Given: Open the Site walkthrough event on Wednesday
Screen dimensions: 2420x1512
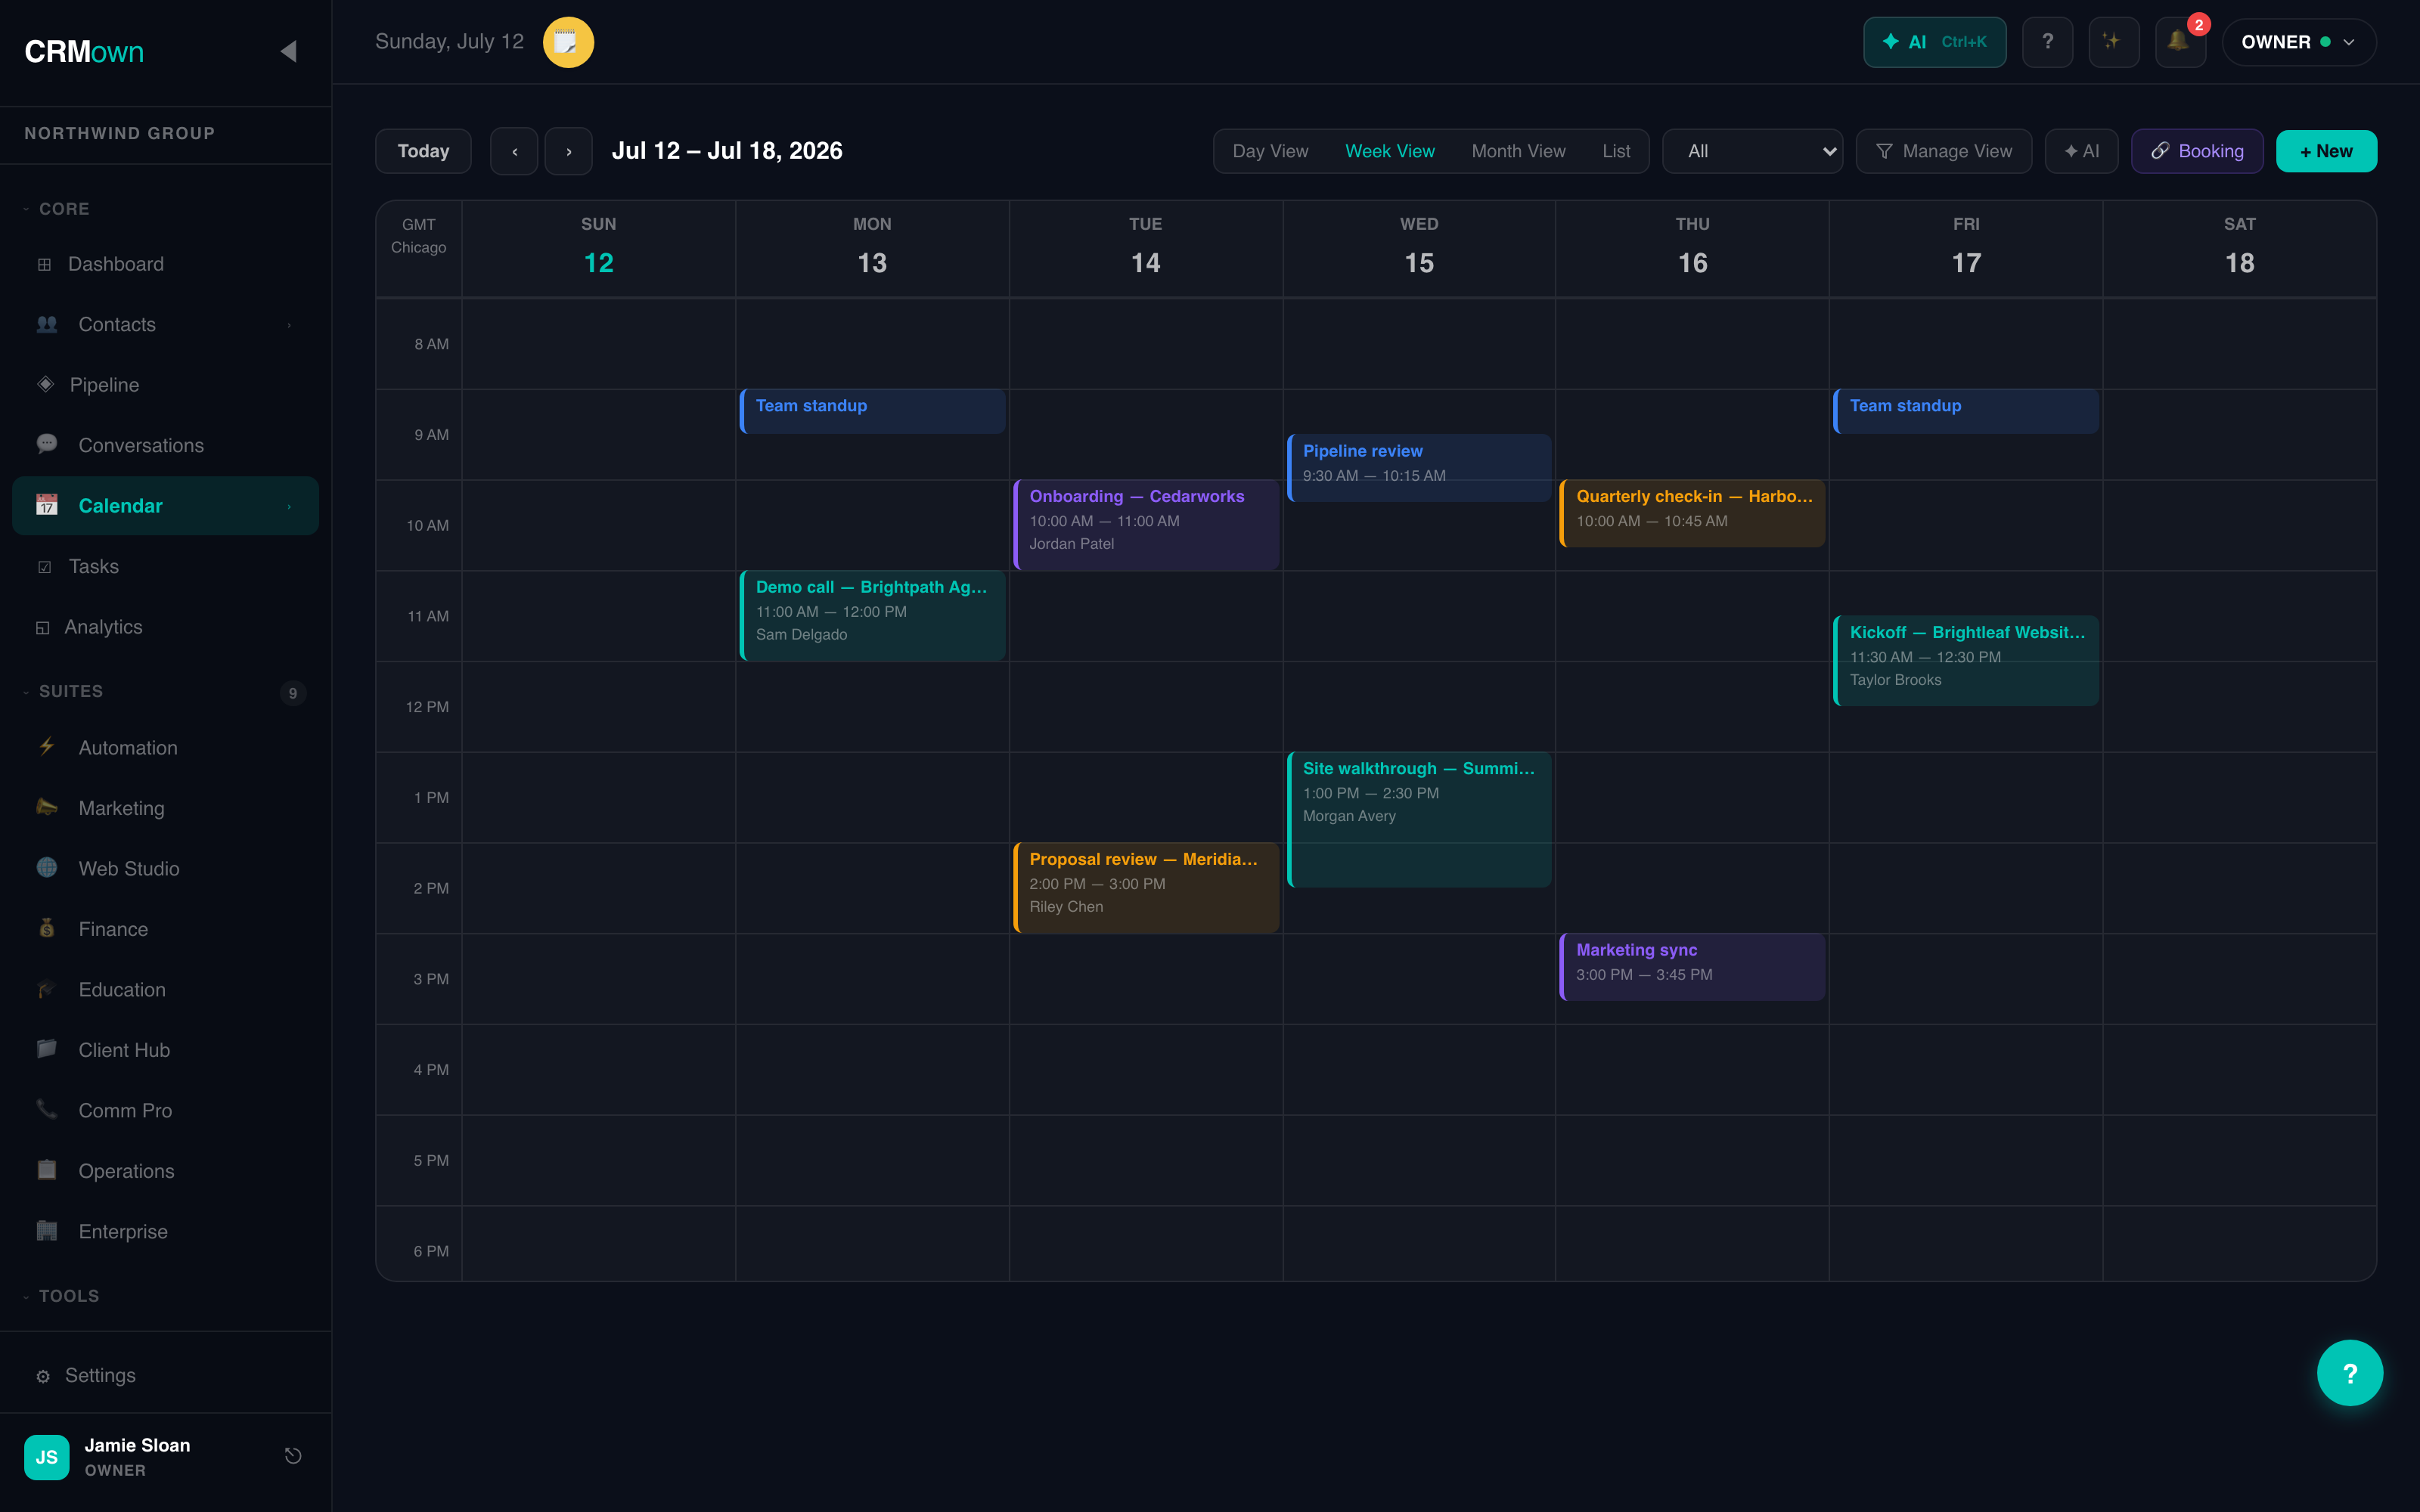Looking at the screenshot, I should point(1419,819).
